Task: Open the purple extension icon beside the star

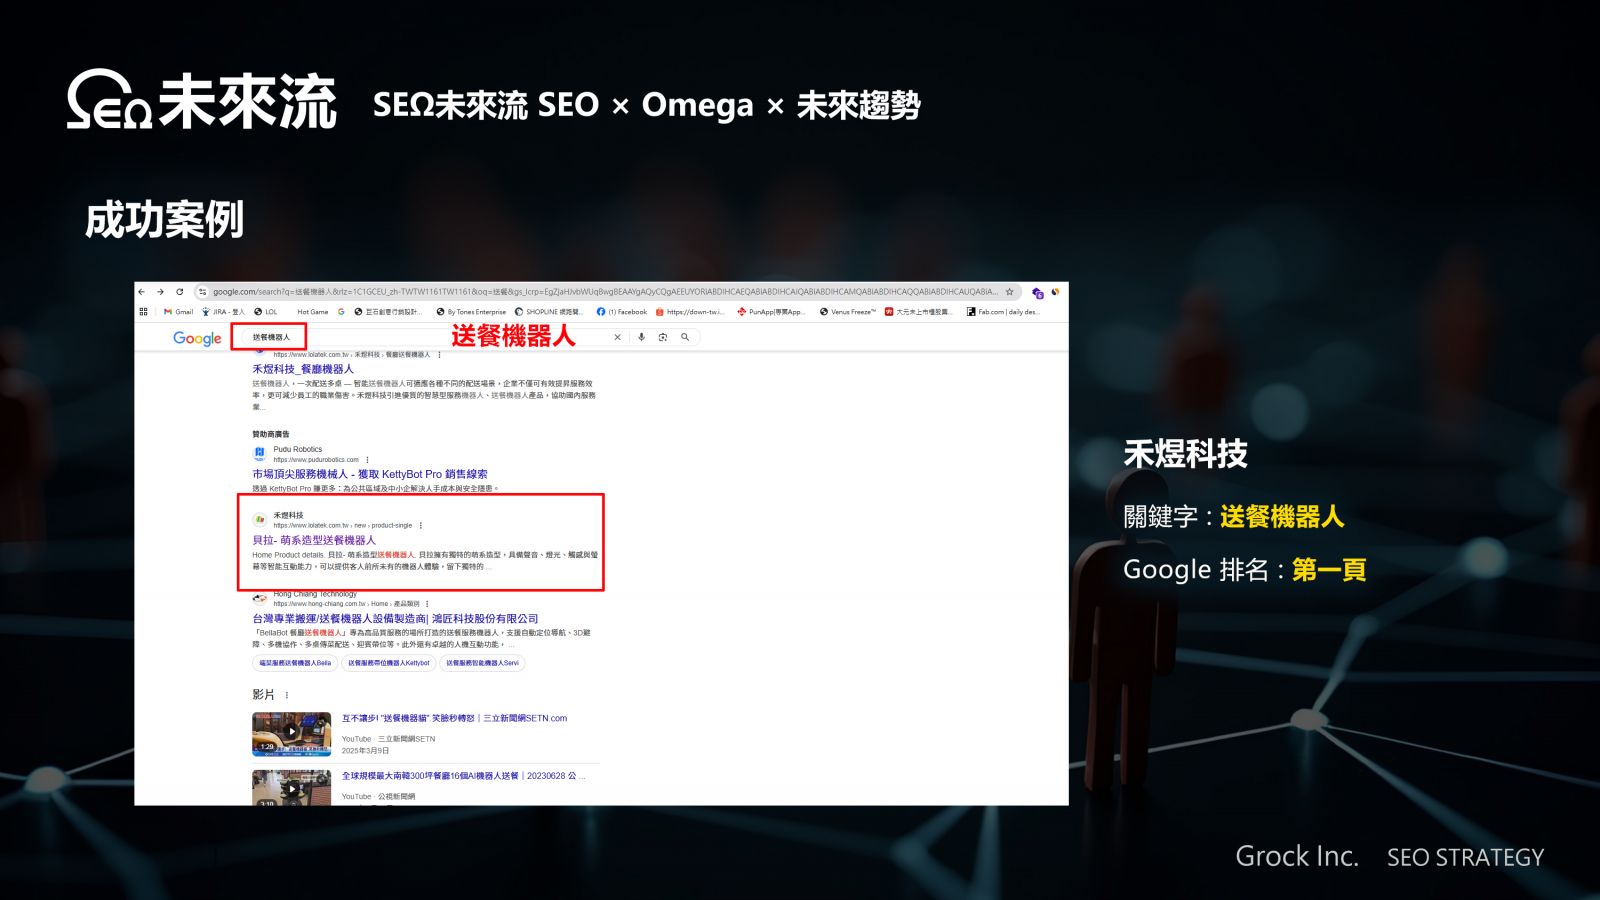Action: pos(1037,292)
